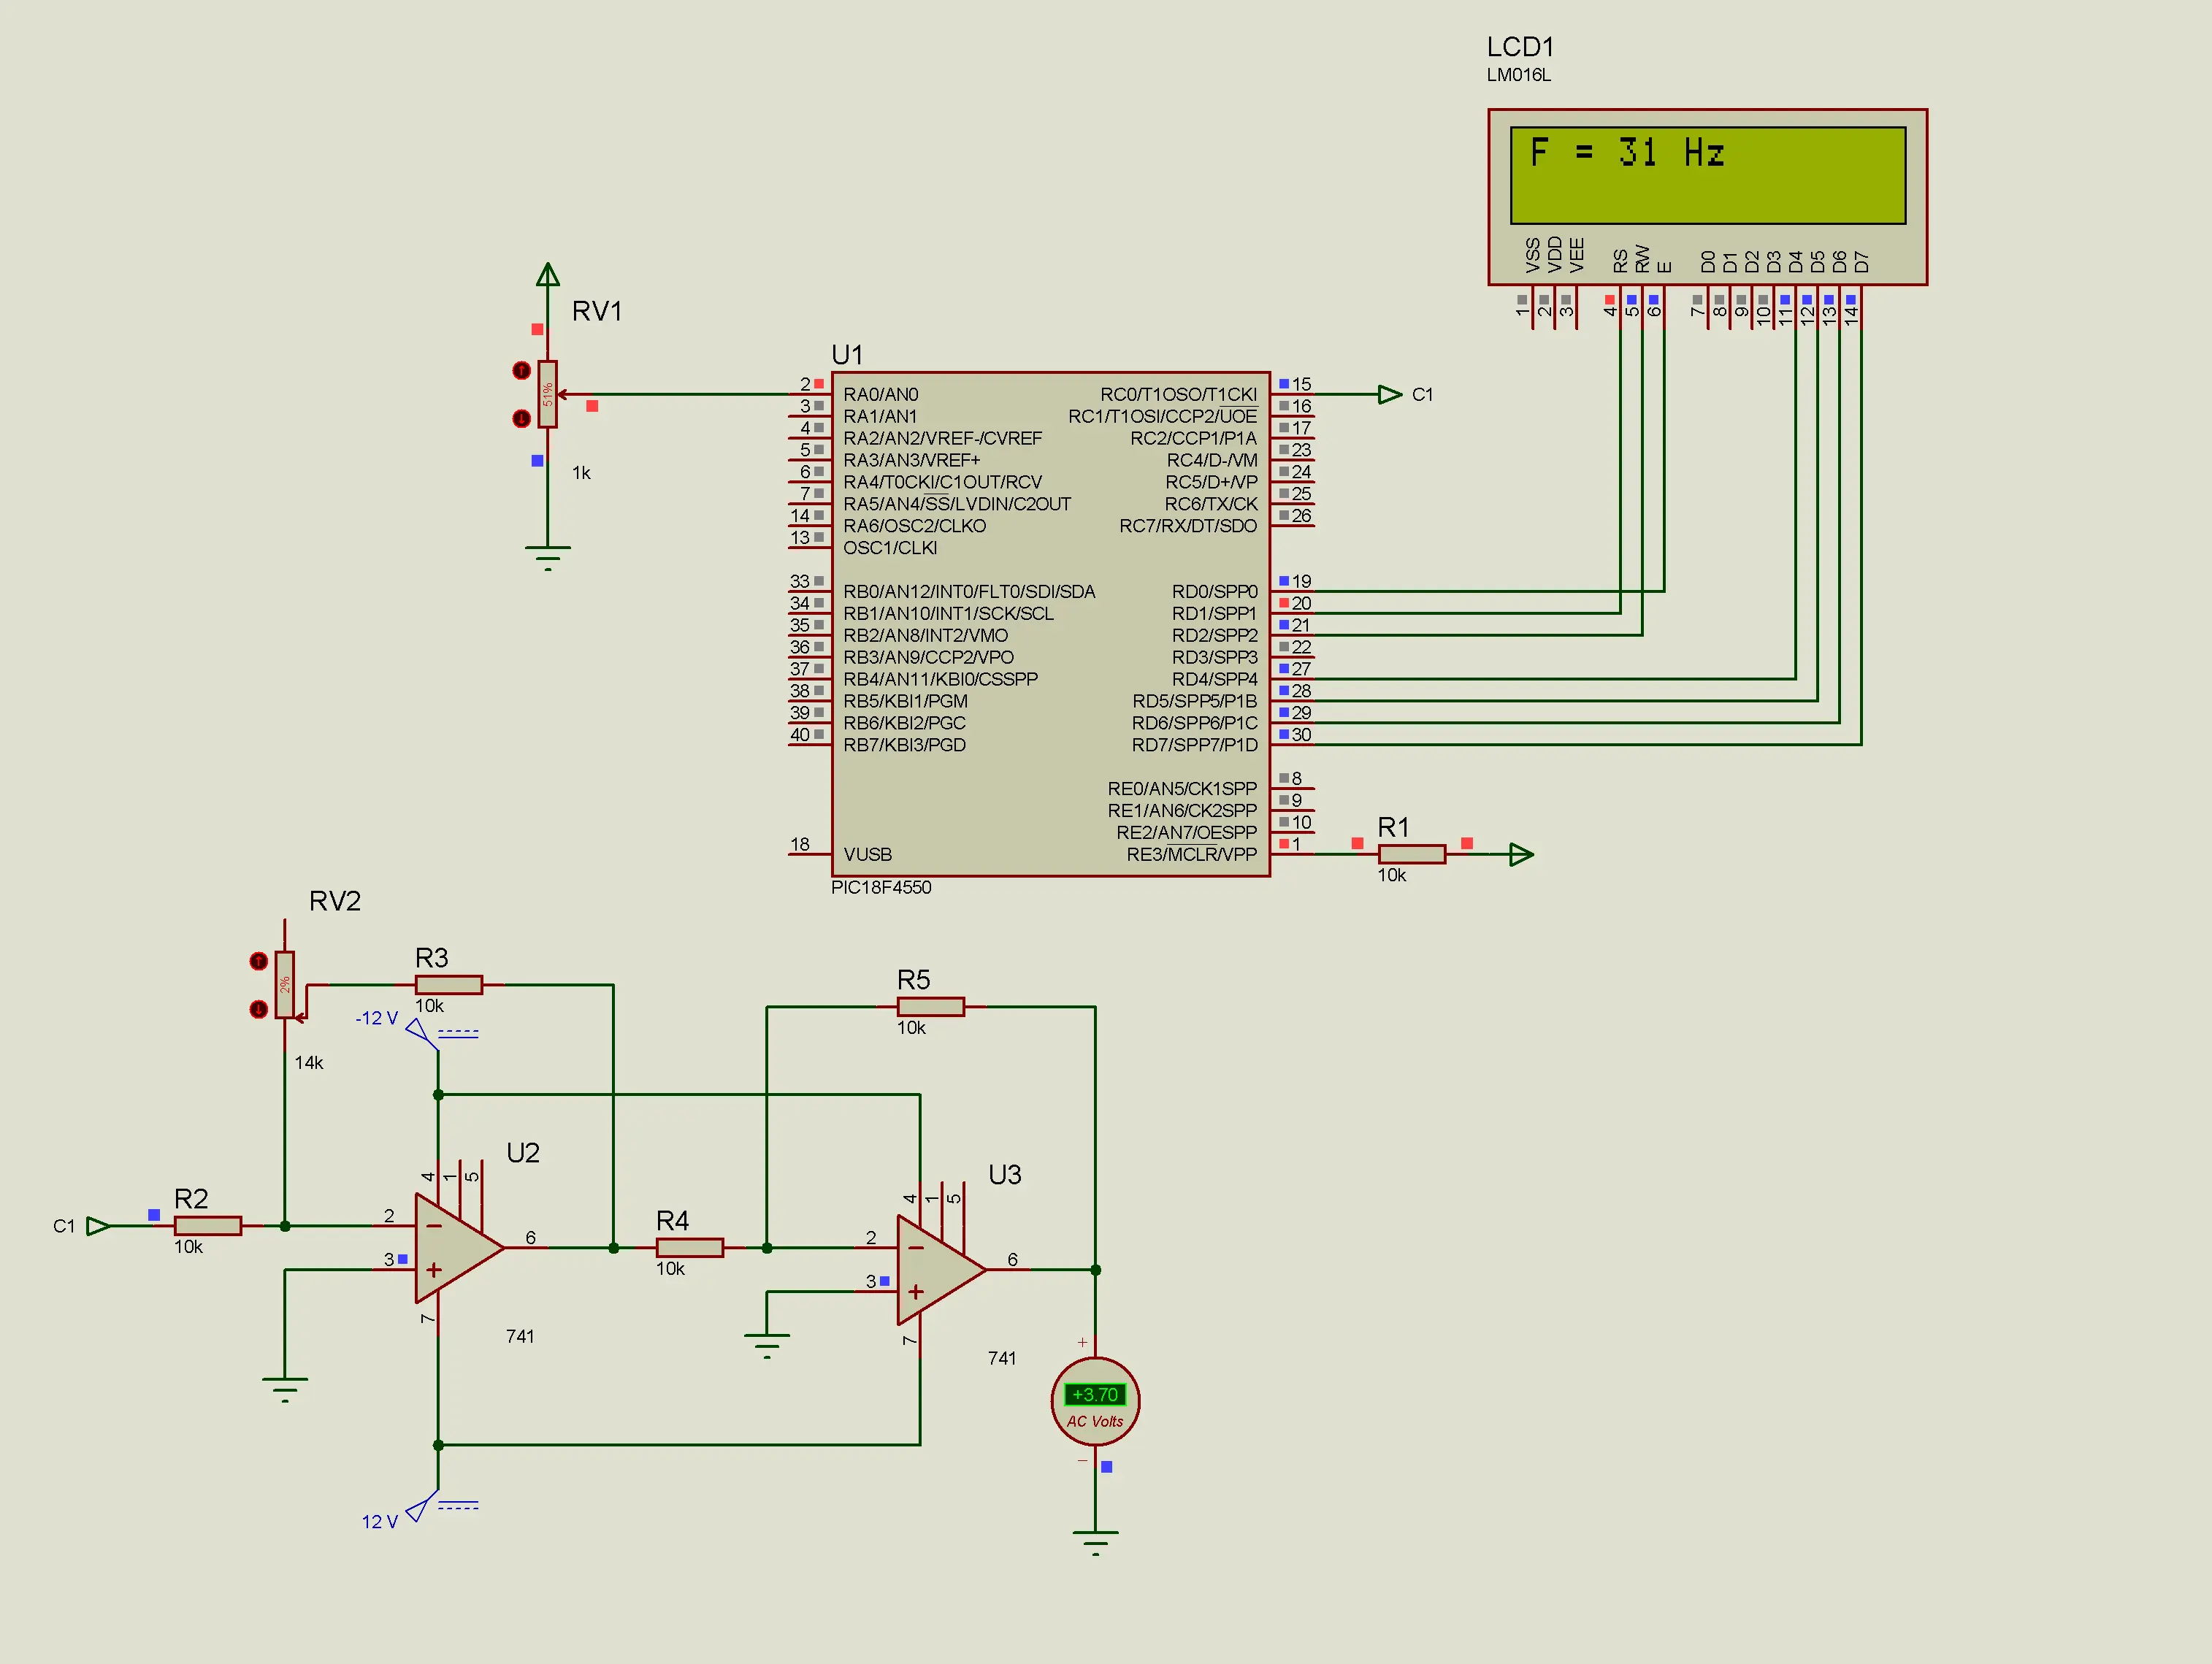
Task: Select power terminal arrow above RV1
Action: (547, 274)
